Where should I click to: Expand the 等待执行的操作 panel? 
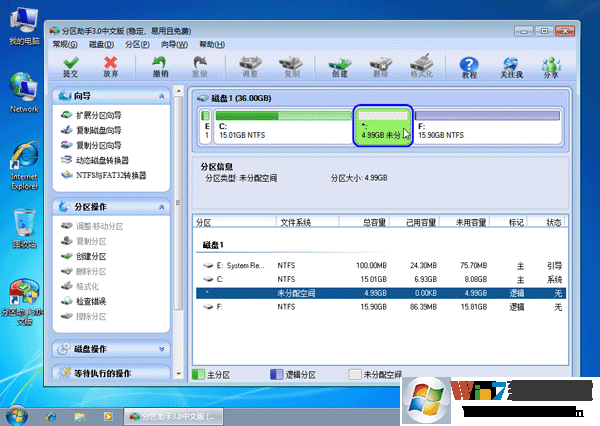(x=166, y=373)
